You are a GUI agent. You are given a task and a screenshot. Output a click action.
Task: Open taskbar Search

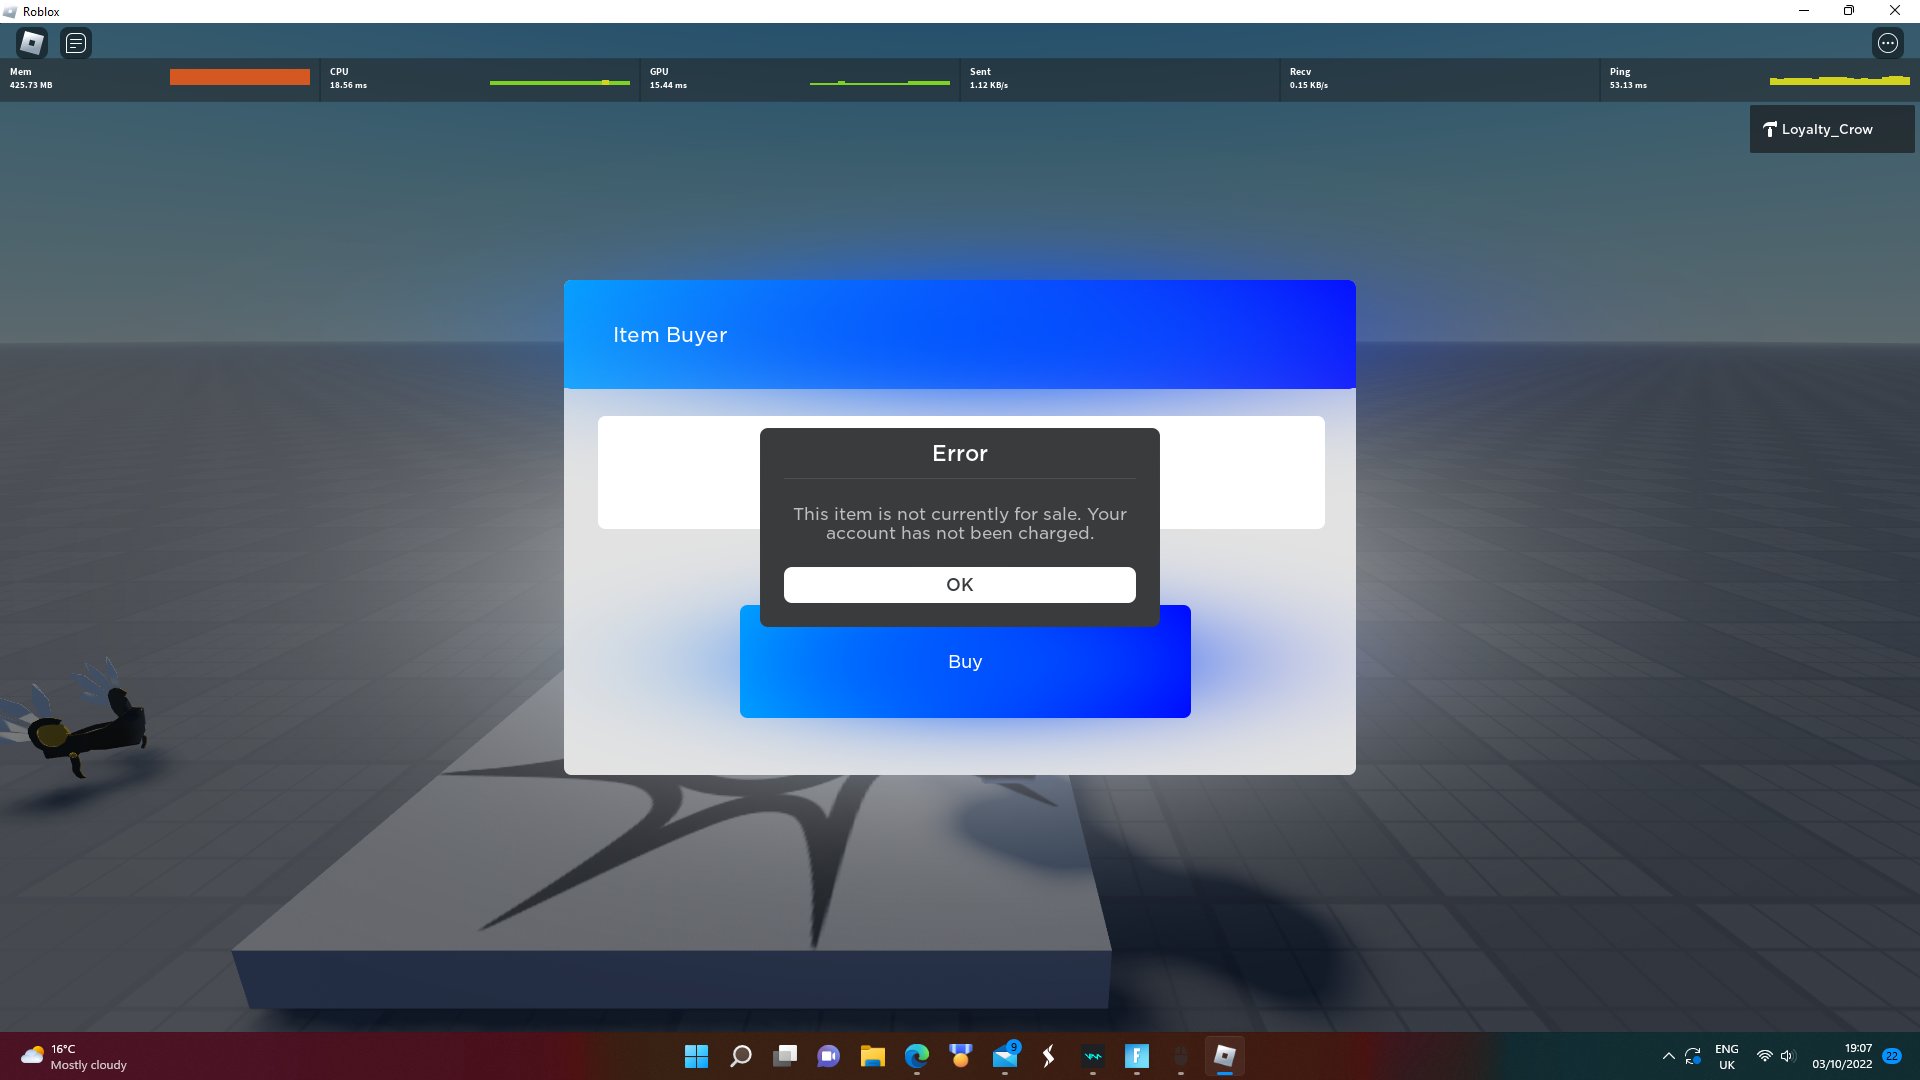coord(741,1056)
